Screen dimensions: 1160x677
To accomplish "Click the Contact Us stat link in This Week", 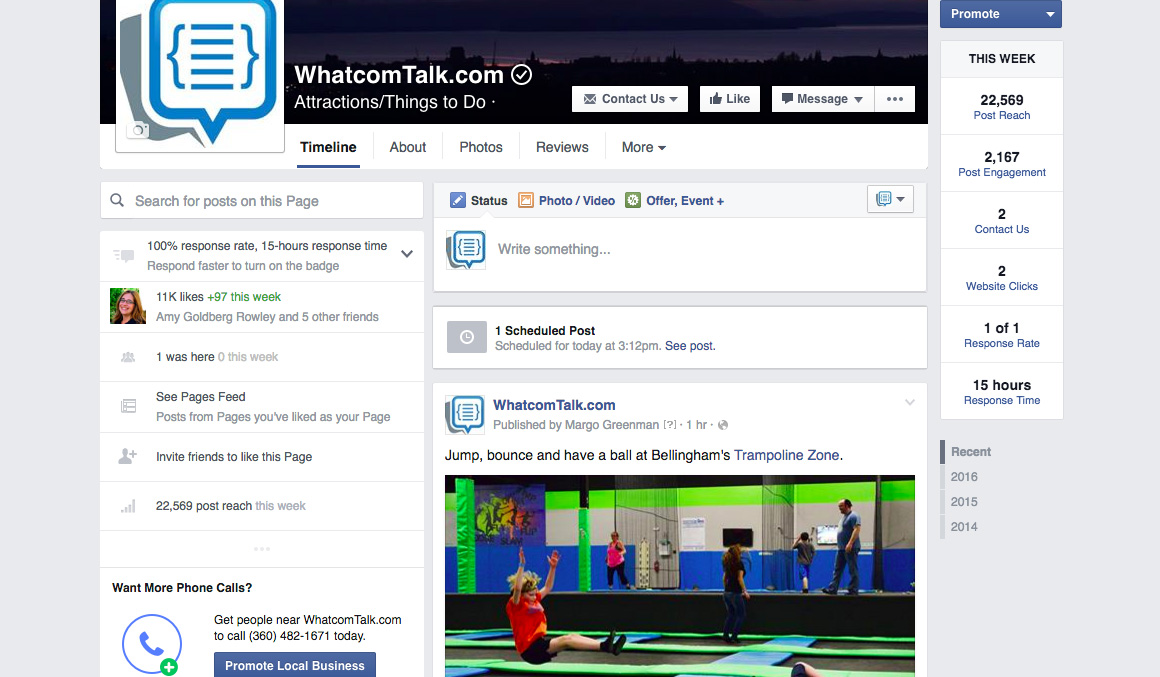I will click(1002, 229).
